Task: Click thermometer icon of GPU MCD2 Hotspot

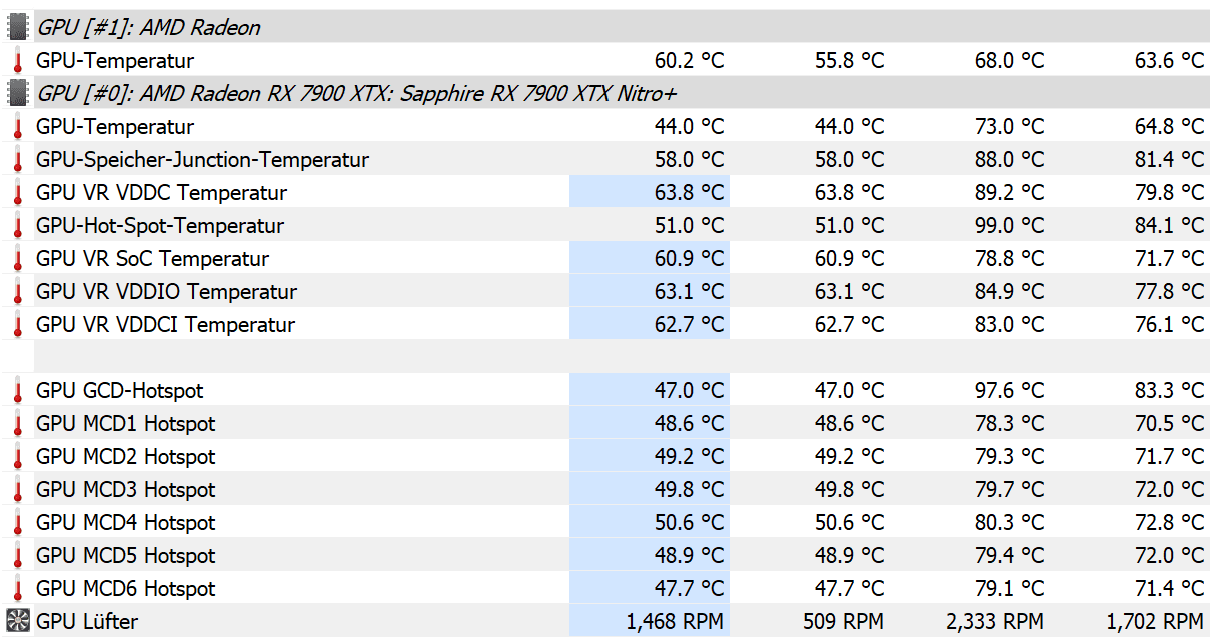Action: tap(18, 457)
